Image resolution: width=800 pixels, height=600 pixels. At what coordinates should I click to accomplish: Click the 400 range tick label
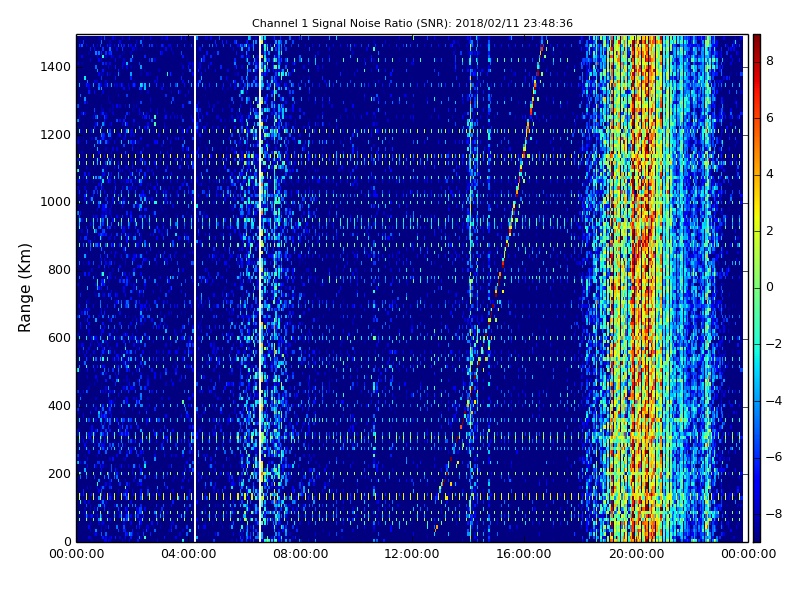tap(59, 406)
